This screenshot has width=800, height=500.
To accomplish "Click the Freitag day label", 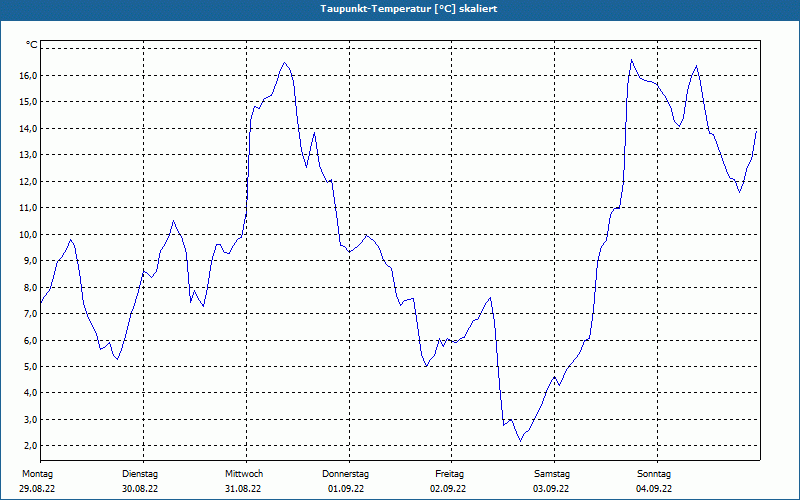I will coord(449,474).
